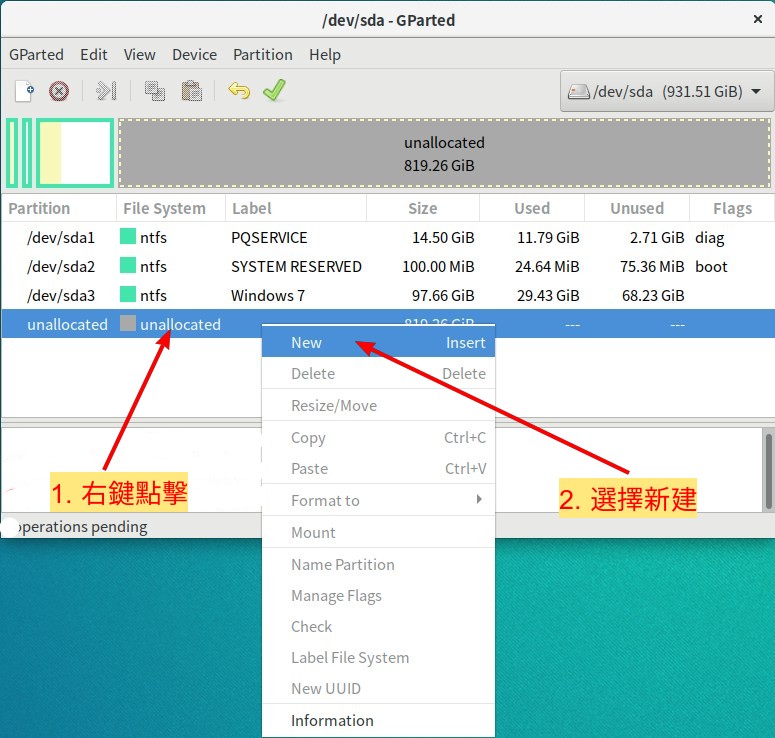Click the operations pane vertical scrollbar
775x738 pixels.
[768, 460]
